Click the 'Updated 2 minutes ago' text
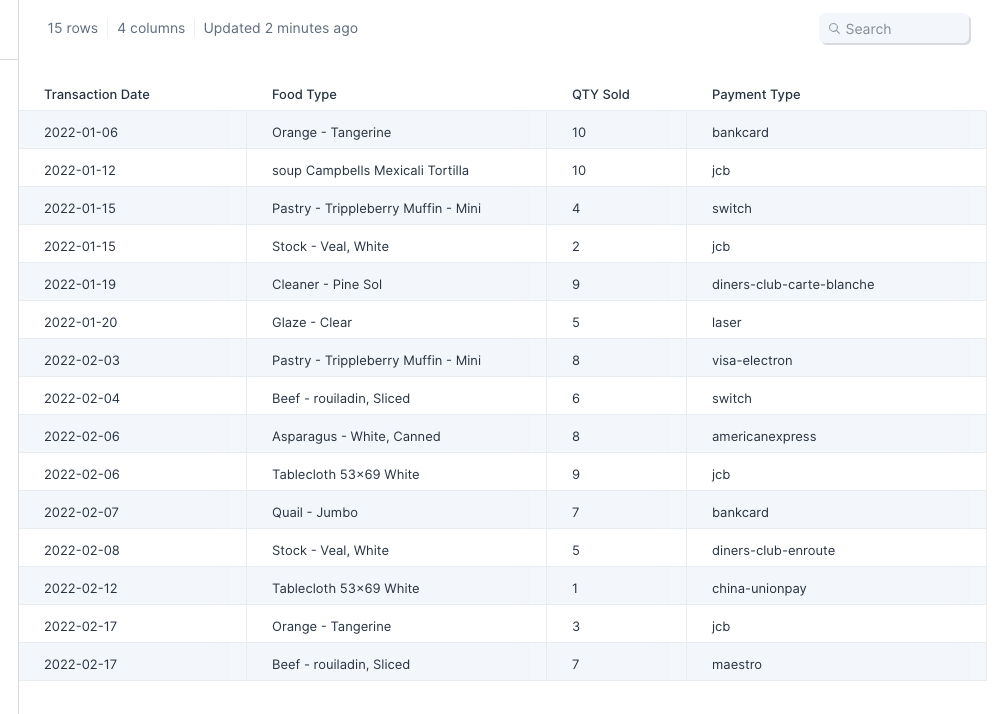The height and width of the screenshot is (714, 1006). pos(280,28)
